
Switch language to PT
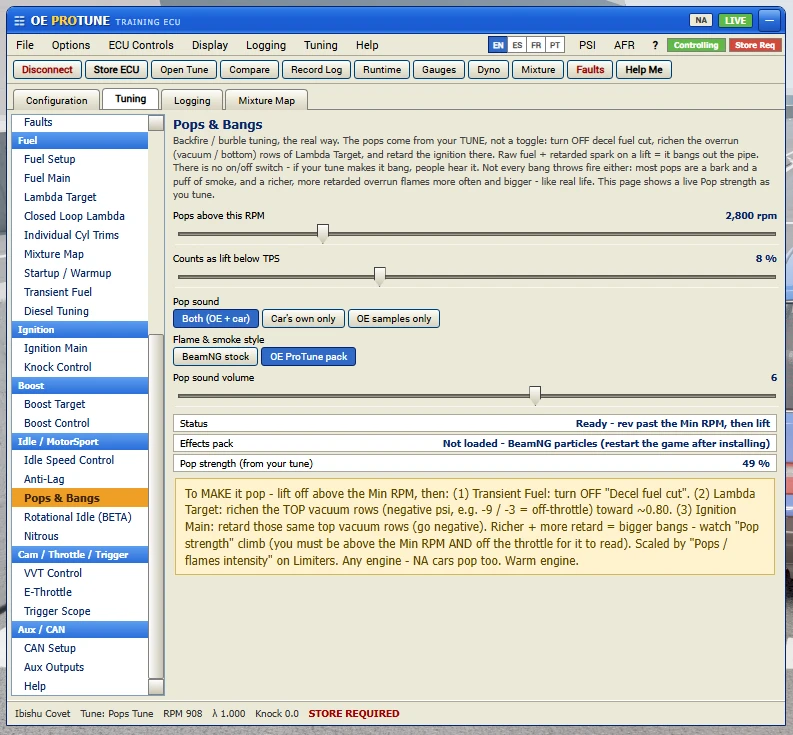pos(555,45)
